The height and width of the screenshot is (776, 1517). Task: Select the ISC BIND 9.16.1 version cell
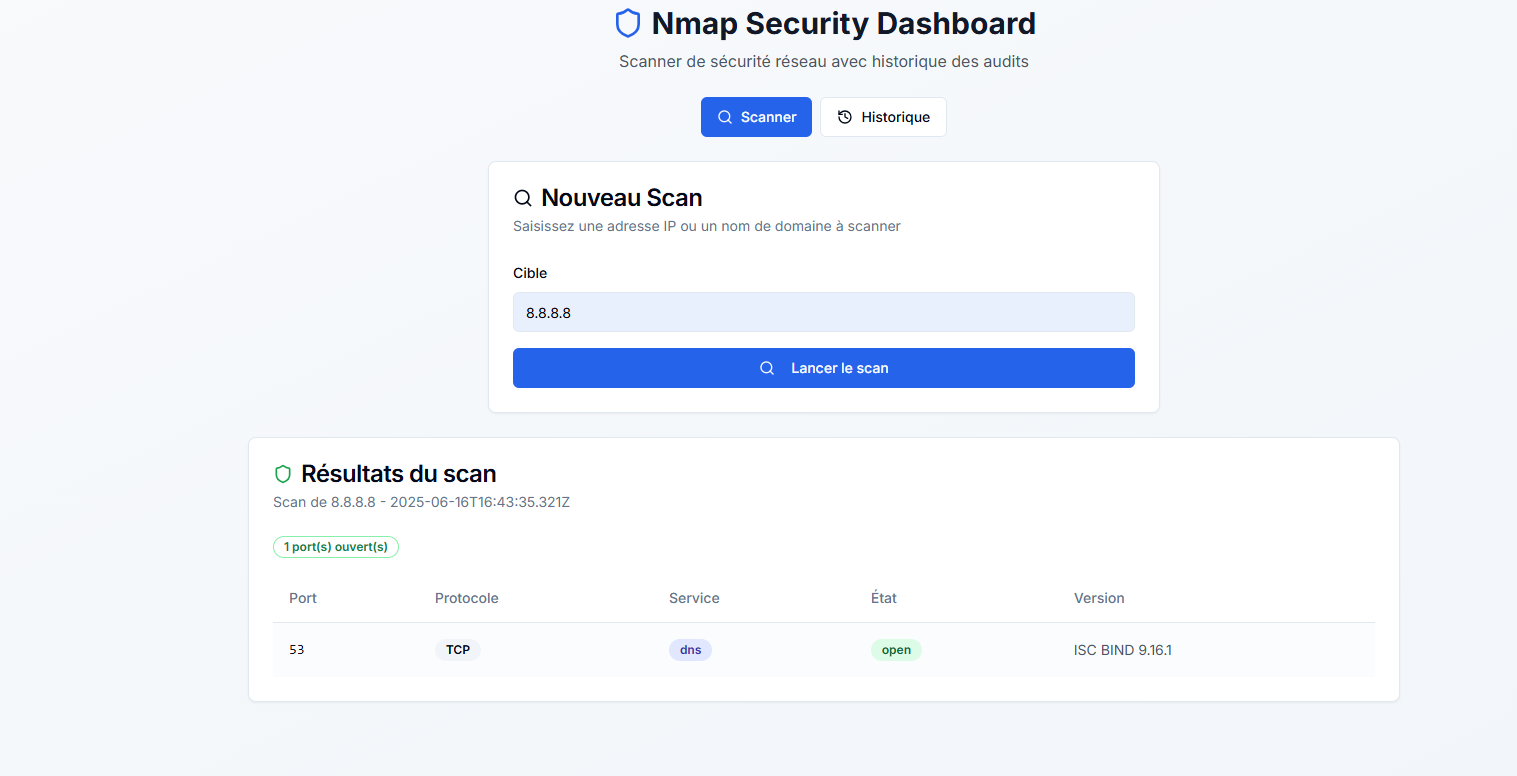coord(1122,650)
